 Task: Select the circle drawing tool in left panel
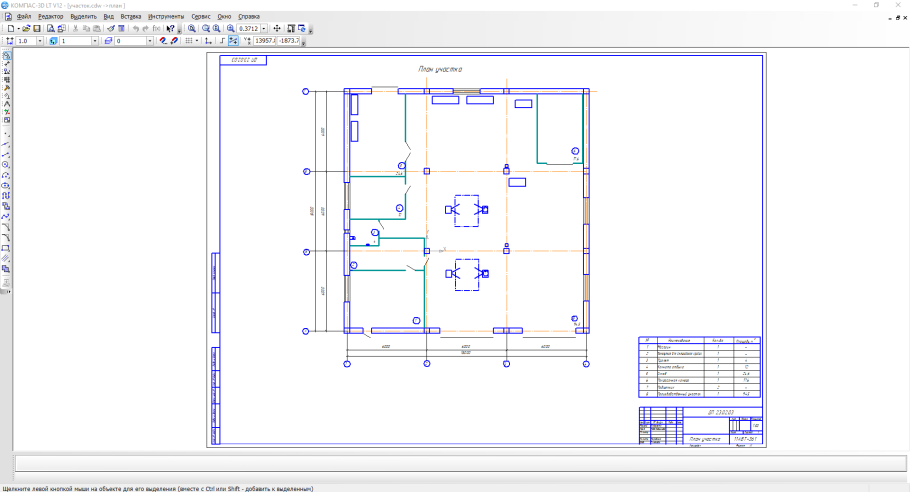click(x=6, y=164)
